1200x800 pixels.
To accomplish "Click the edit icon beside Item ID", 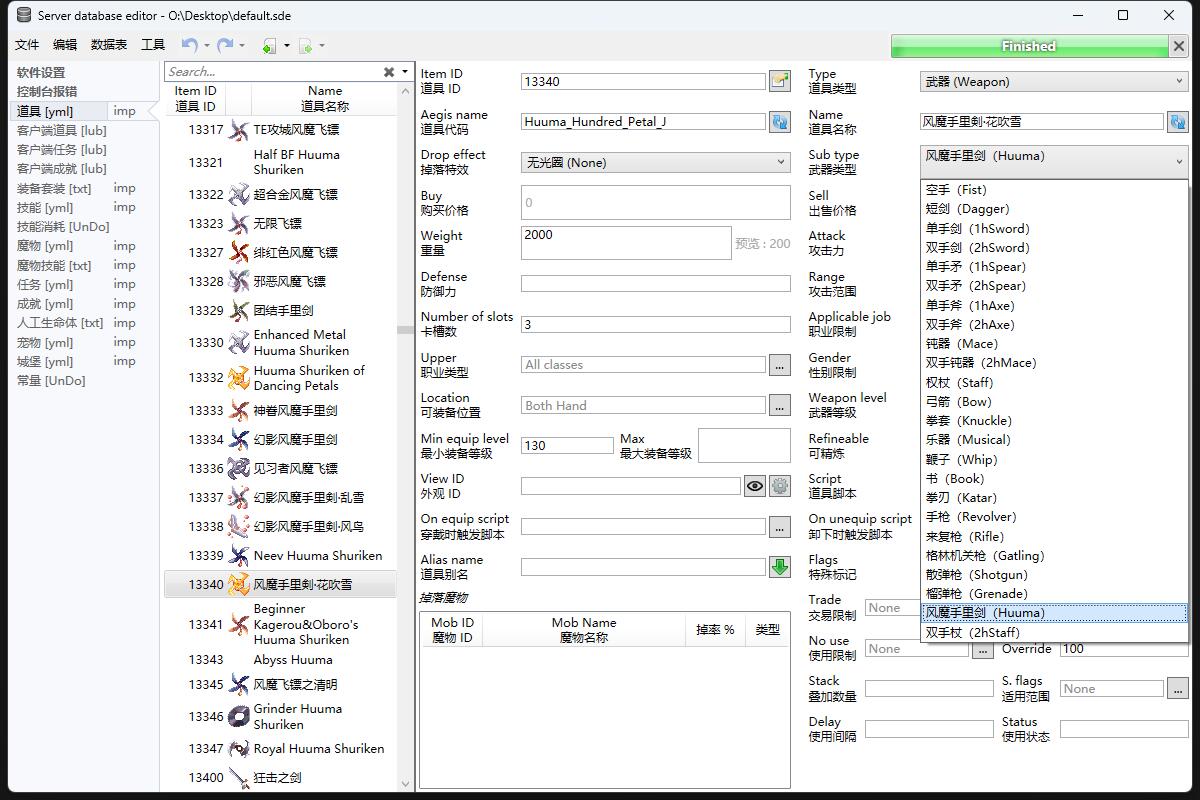I will coord(779,81).
